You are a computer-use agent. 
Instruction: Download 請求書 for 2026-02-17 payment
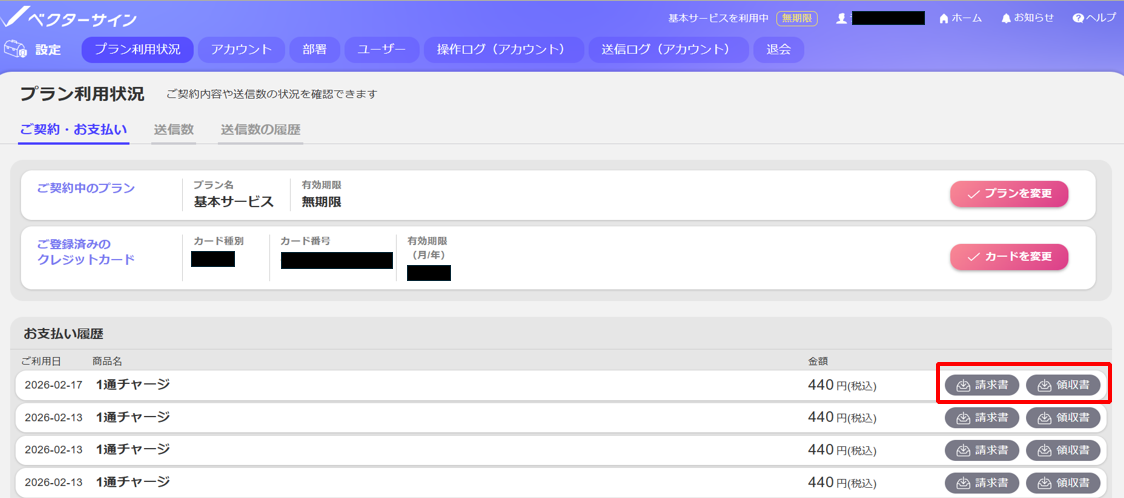click(x=982, y=385)
